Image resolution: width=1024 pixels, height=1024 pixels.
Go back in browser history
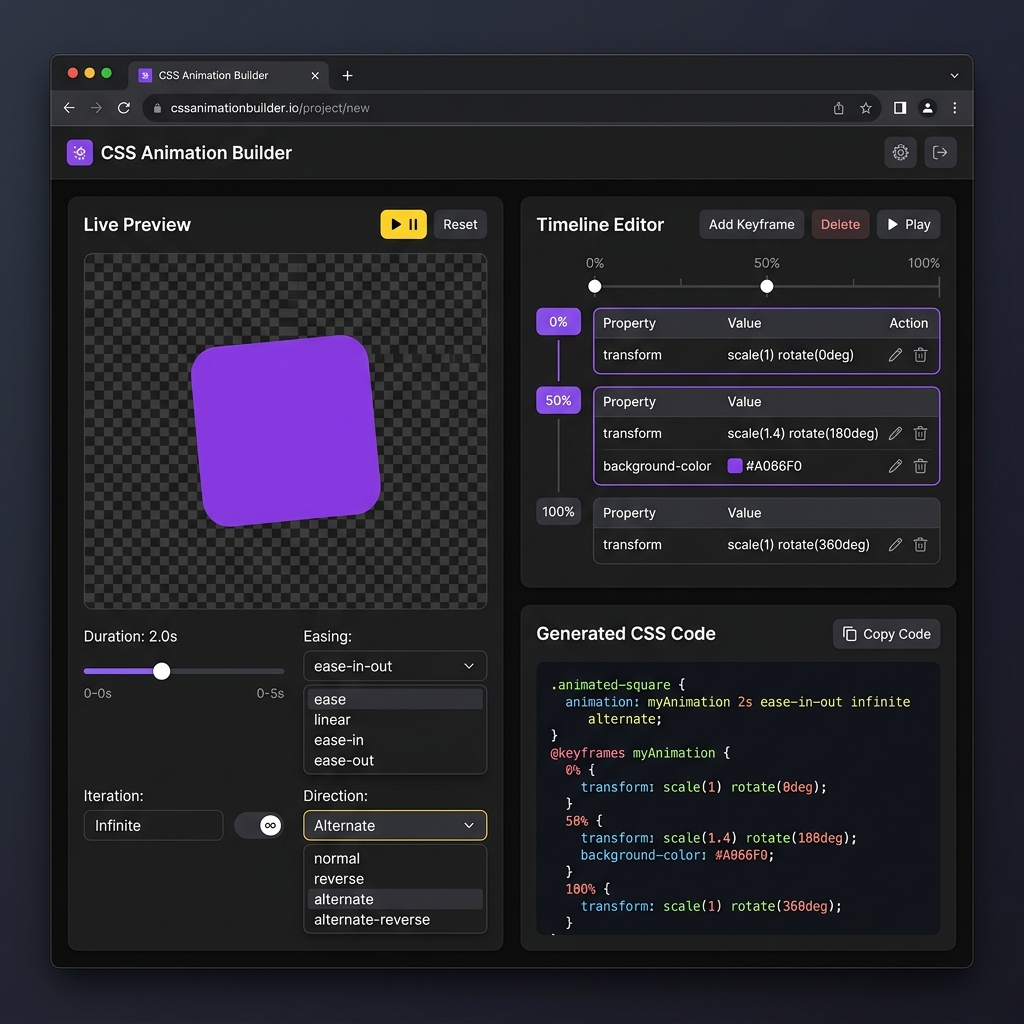pyautogui.click(x=69, y=108)
